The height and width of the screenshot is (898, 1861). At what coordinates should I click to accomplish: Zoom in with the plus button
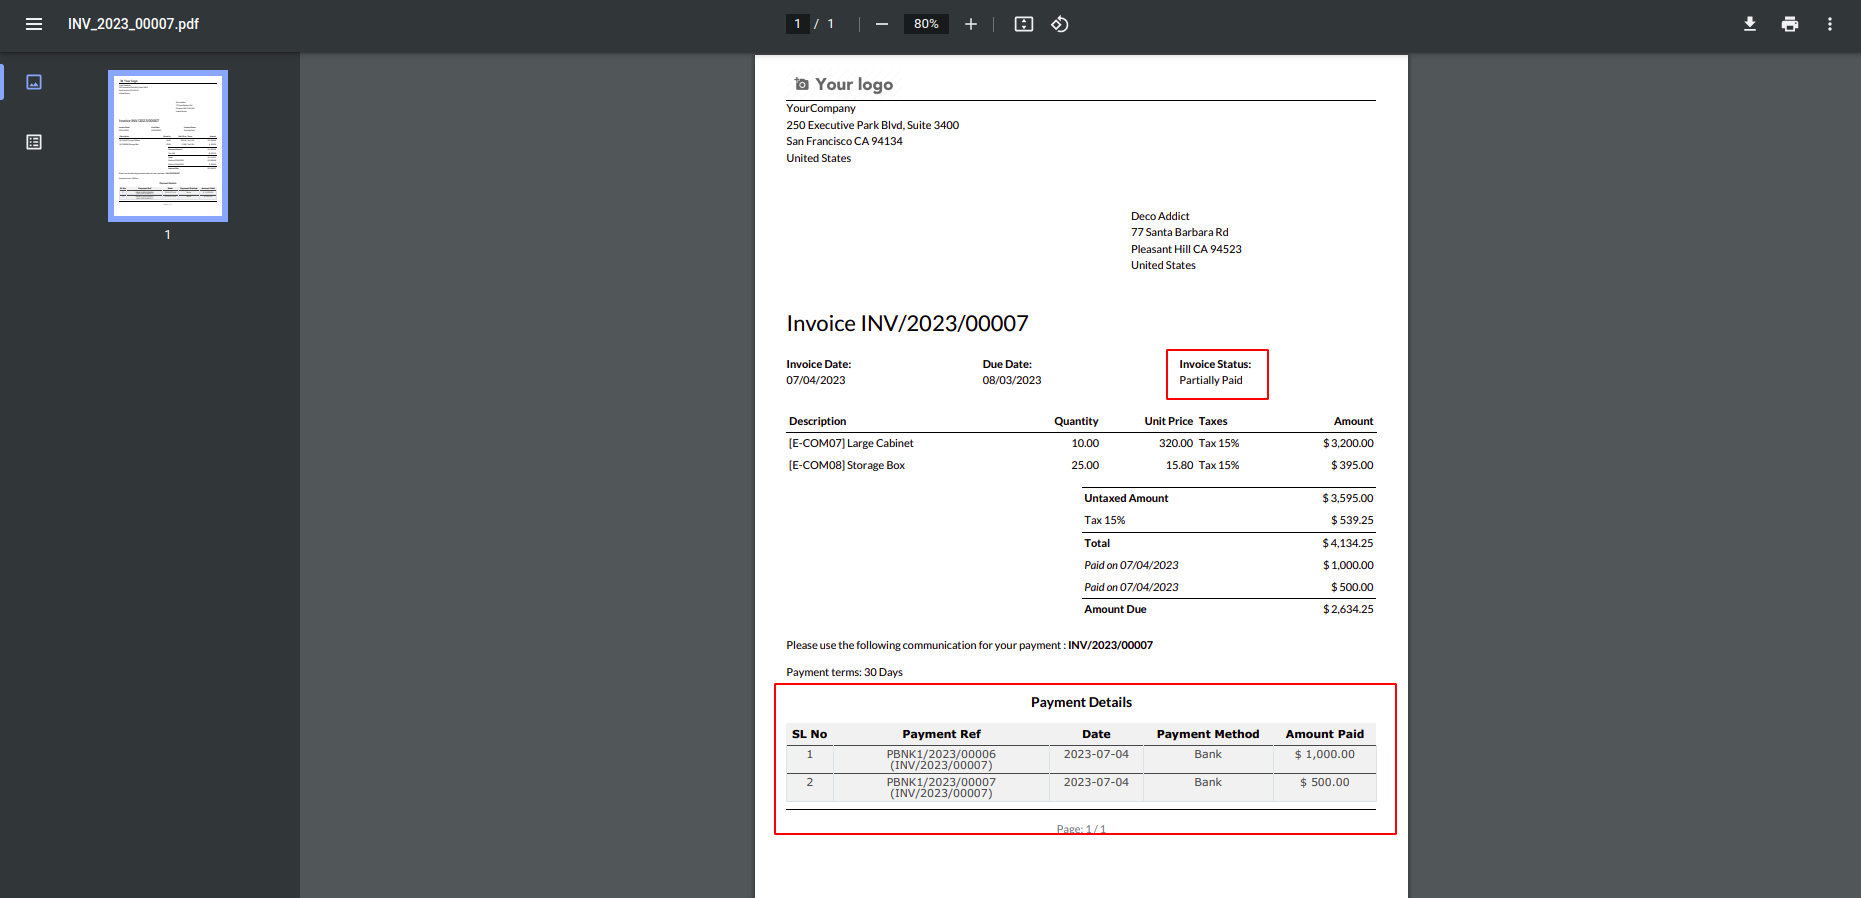tap(970, 24)
